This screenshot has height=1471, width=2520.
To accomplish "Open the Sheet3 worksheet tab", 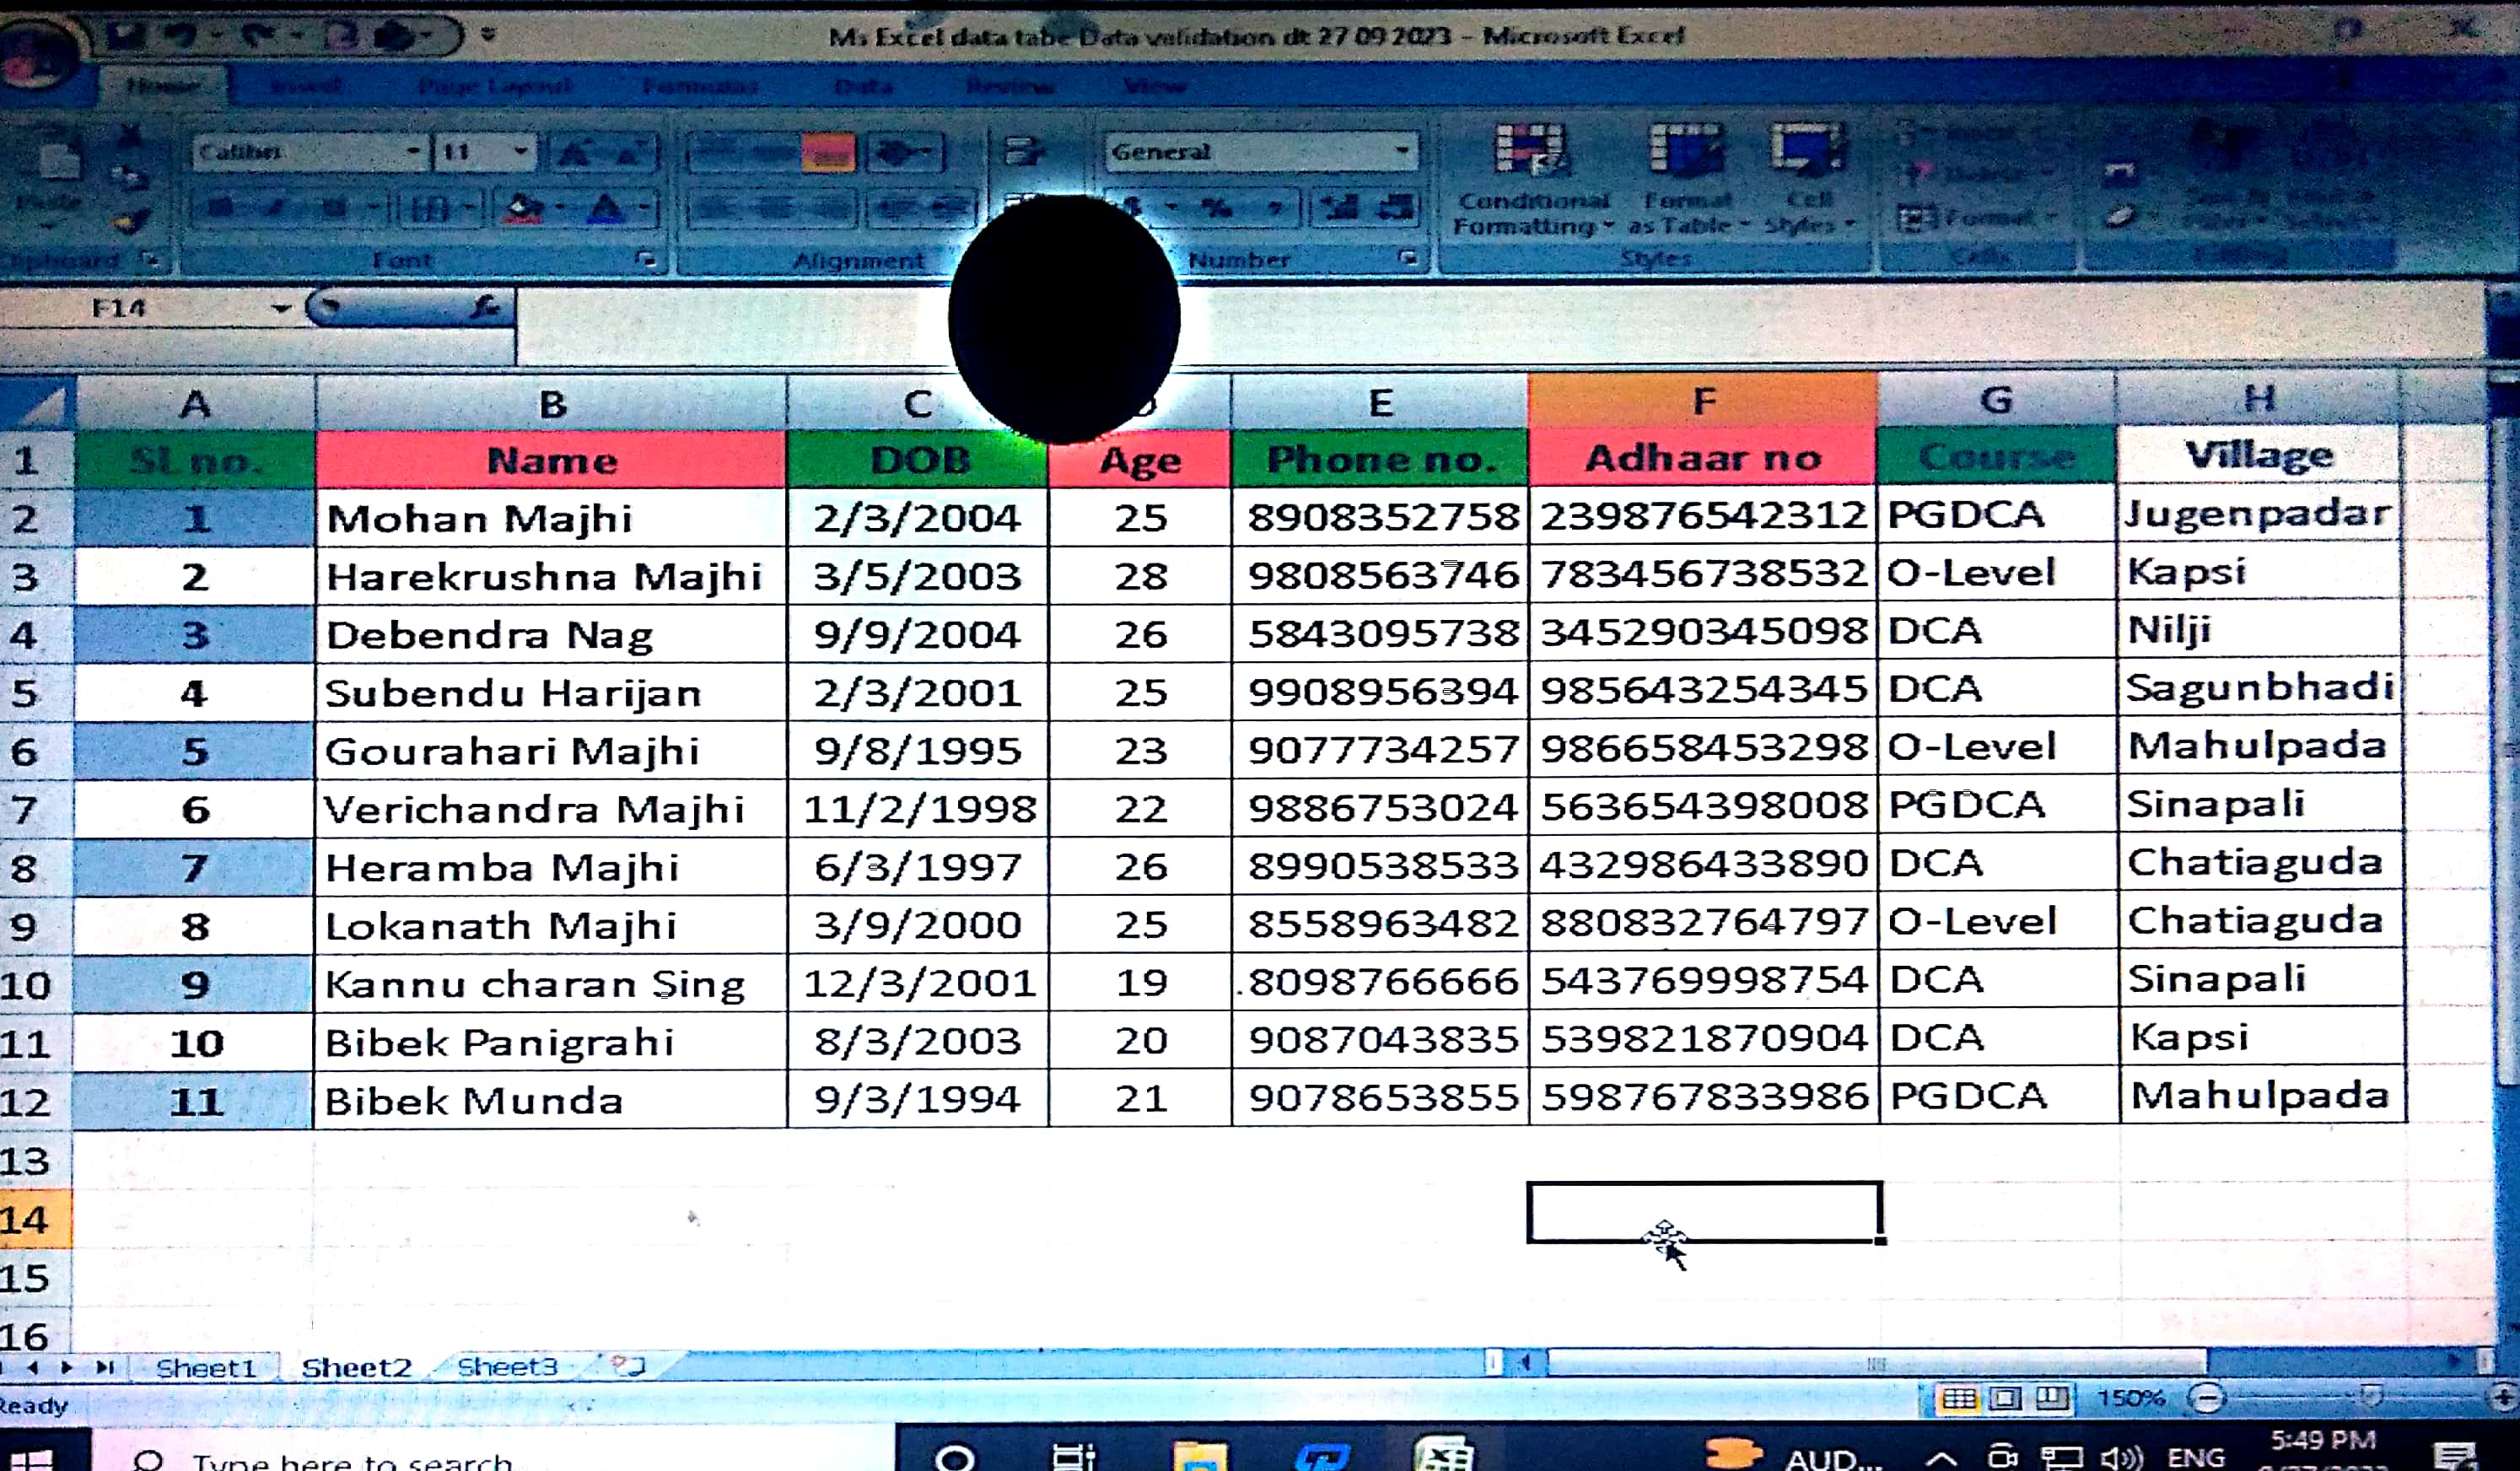I will [507, 1366].
